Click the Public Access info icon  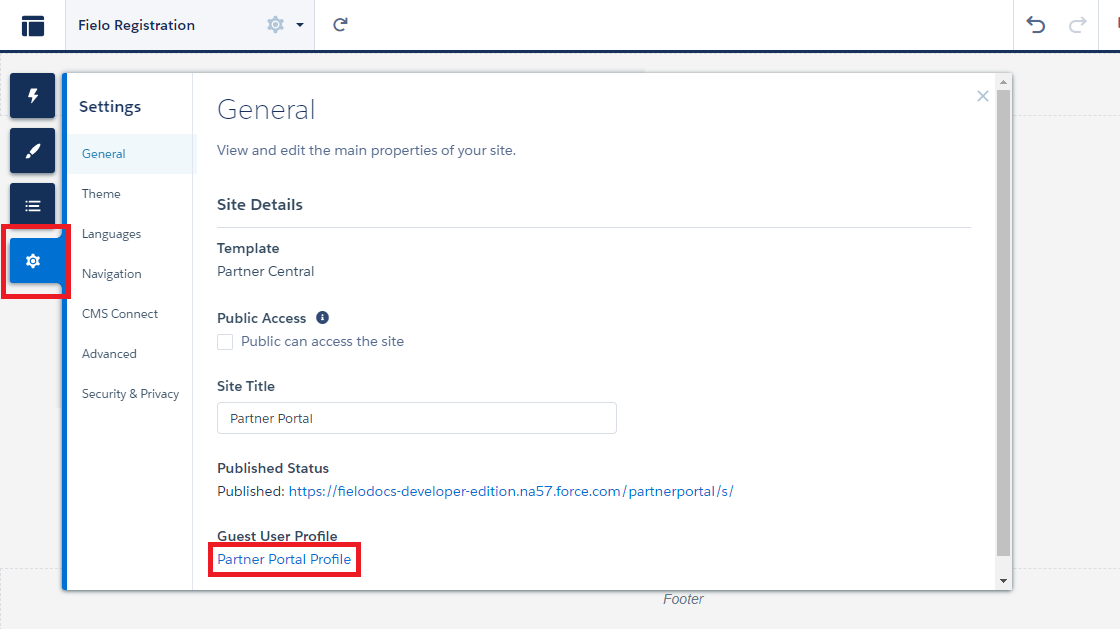pos(323,318)
